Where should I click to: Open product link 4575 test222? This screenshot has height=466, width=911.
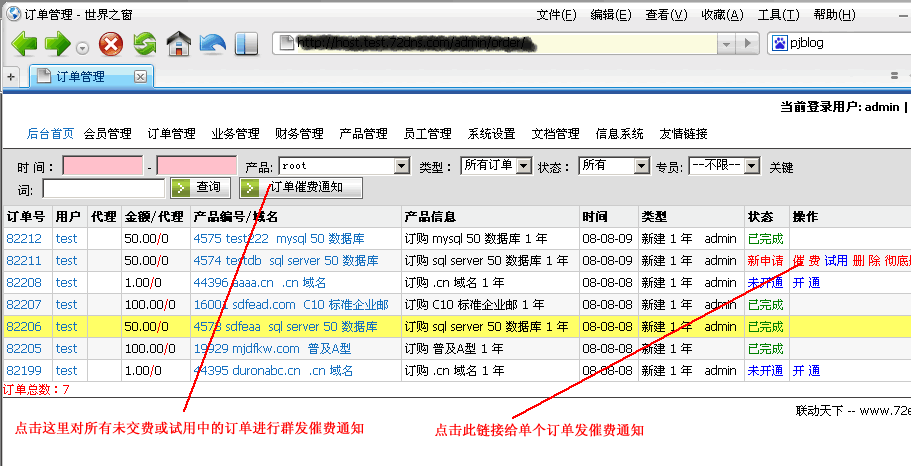coord(279,238)
